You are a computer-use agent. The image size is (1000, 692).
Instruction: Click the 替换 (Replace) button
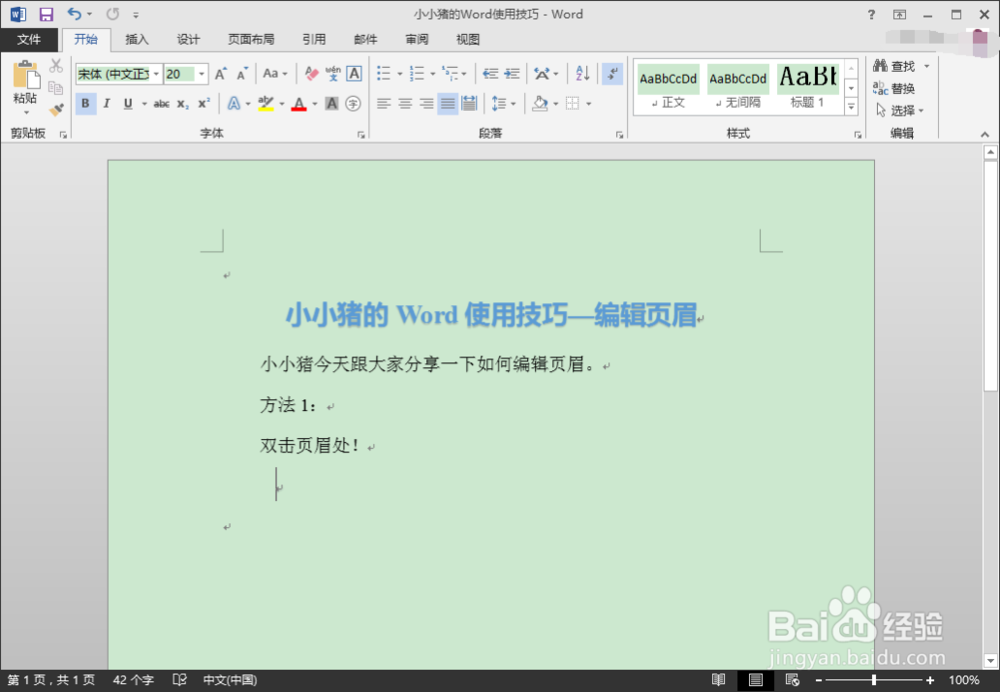(895, 89)
